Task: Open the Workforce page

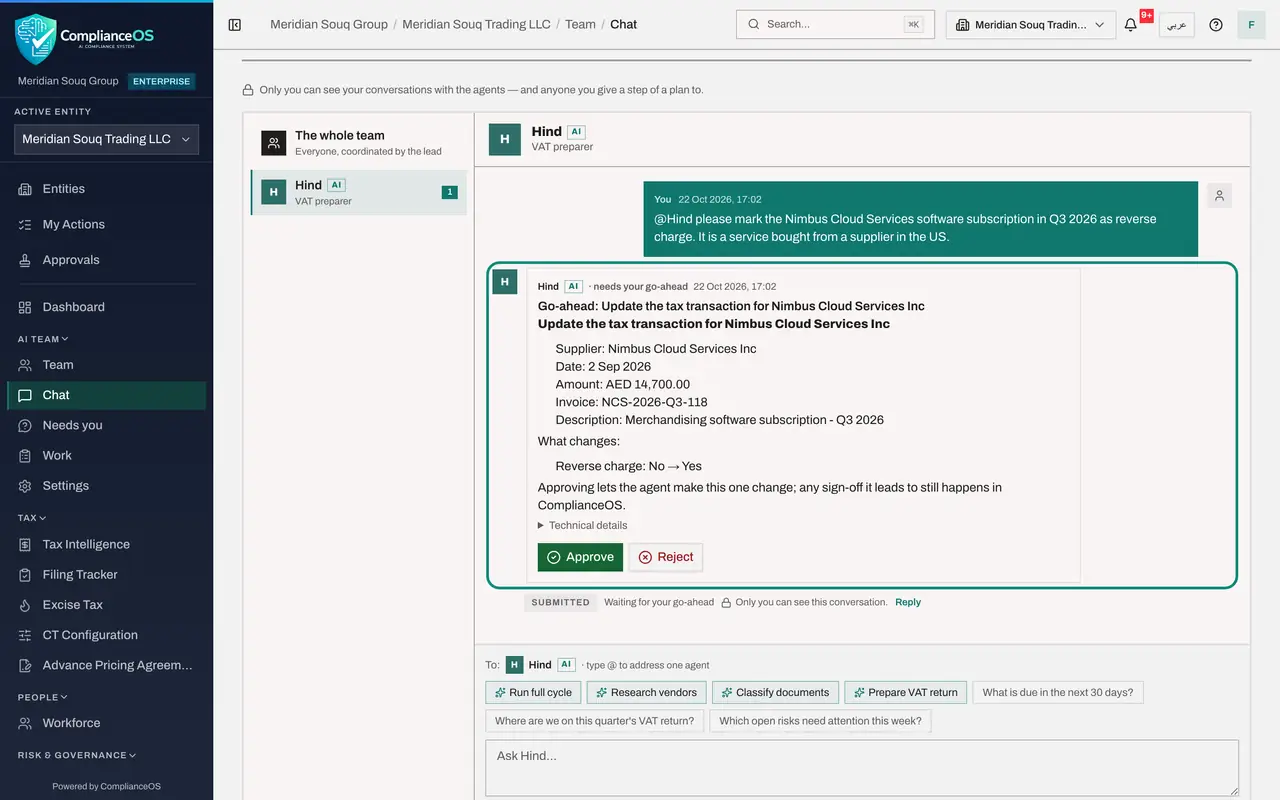Action: pyautogui.click(x=107, y=723)
